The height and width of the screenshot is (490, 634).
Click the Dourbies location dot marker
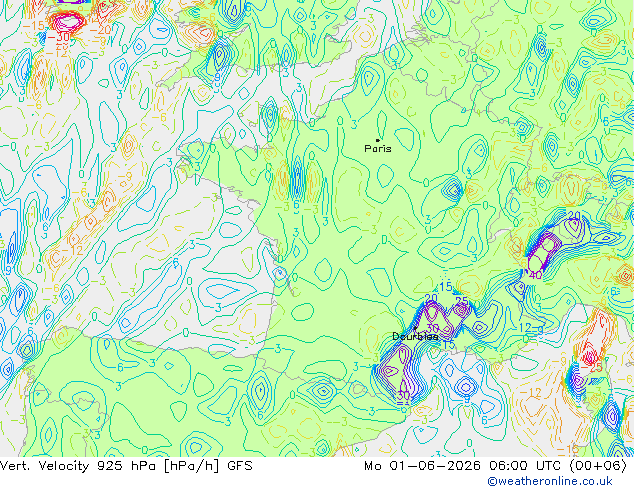415,328
